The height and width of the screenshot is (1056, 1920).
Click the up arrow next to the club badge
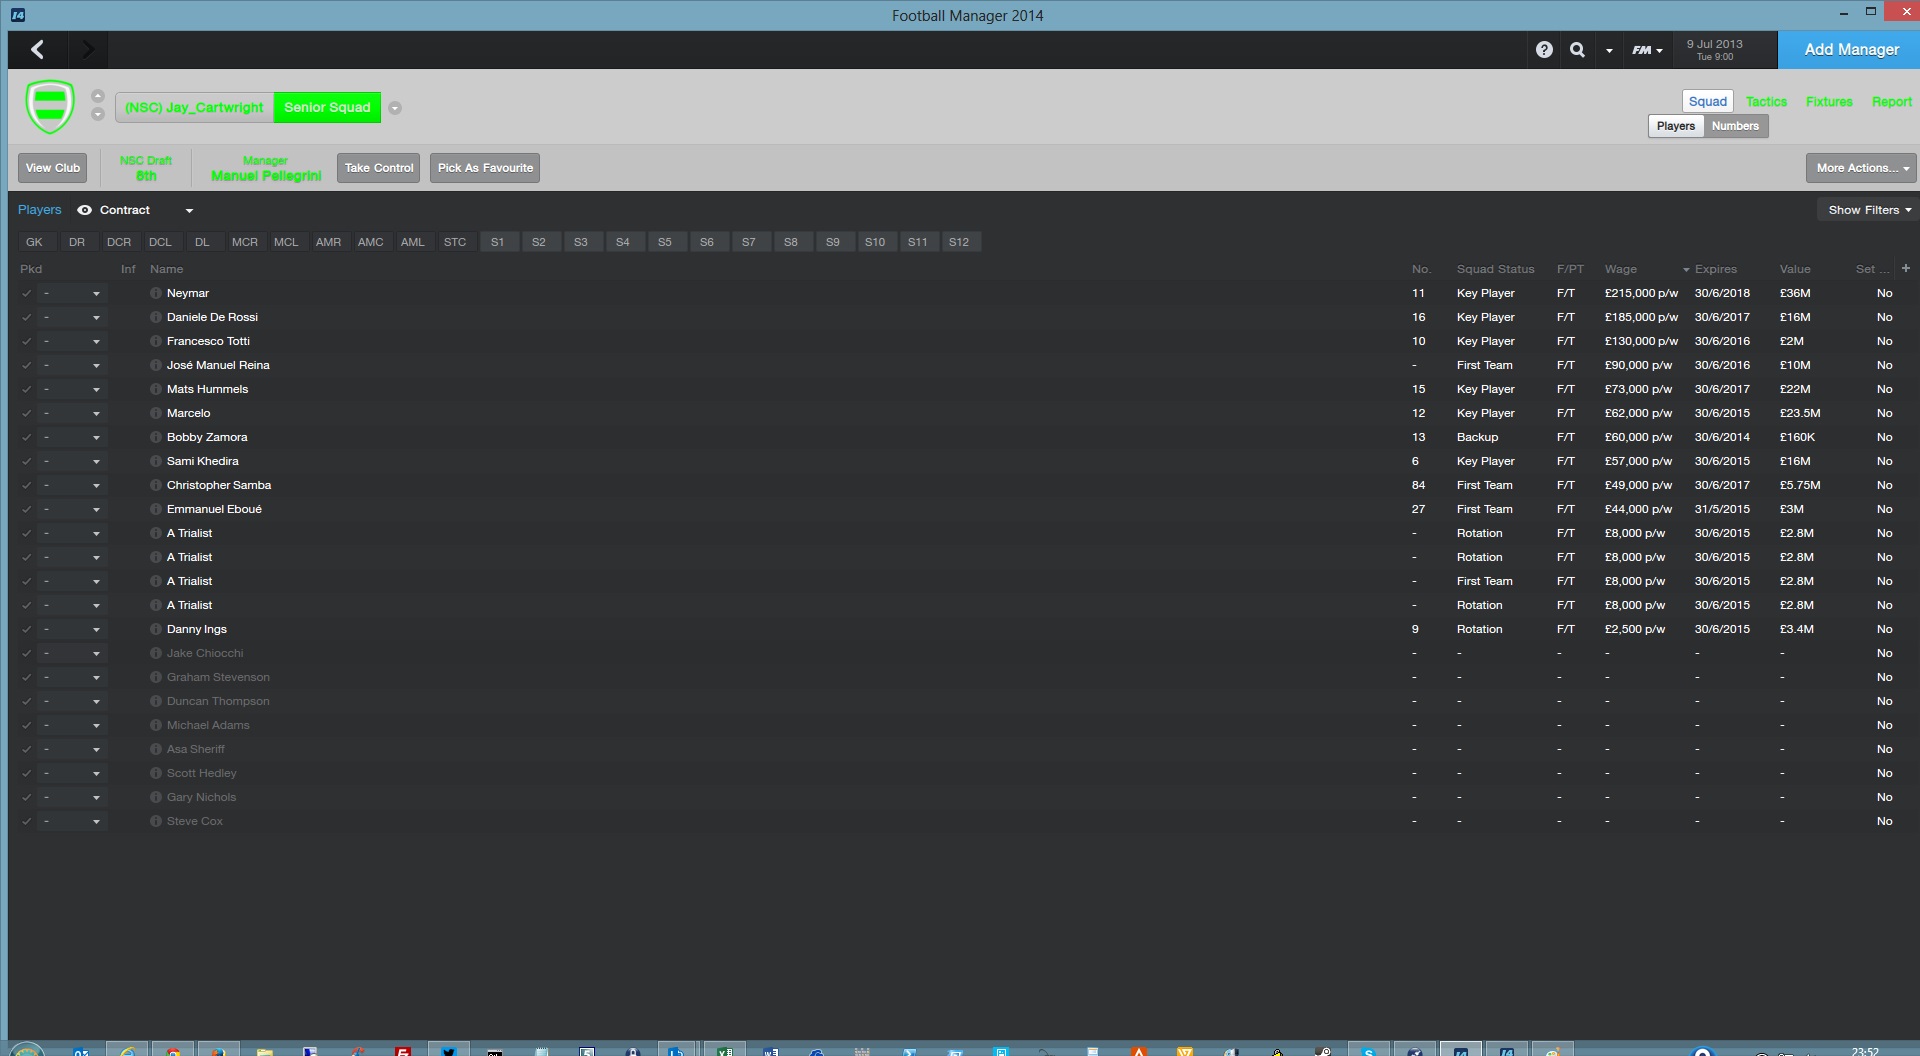[x=97, y=96]
